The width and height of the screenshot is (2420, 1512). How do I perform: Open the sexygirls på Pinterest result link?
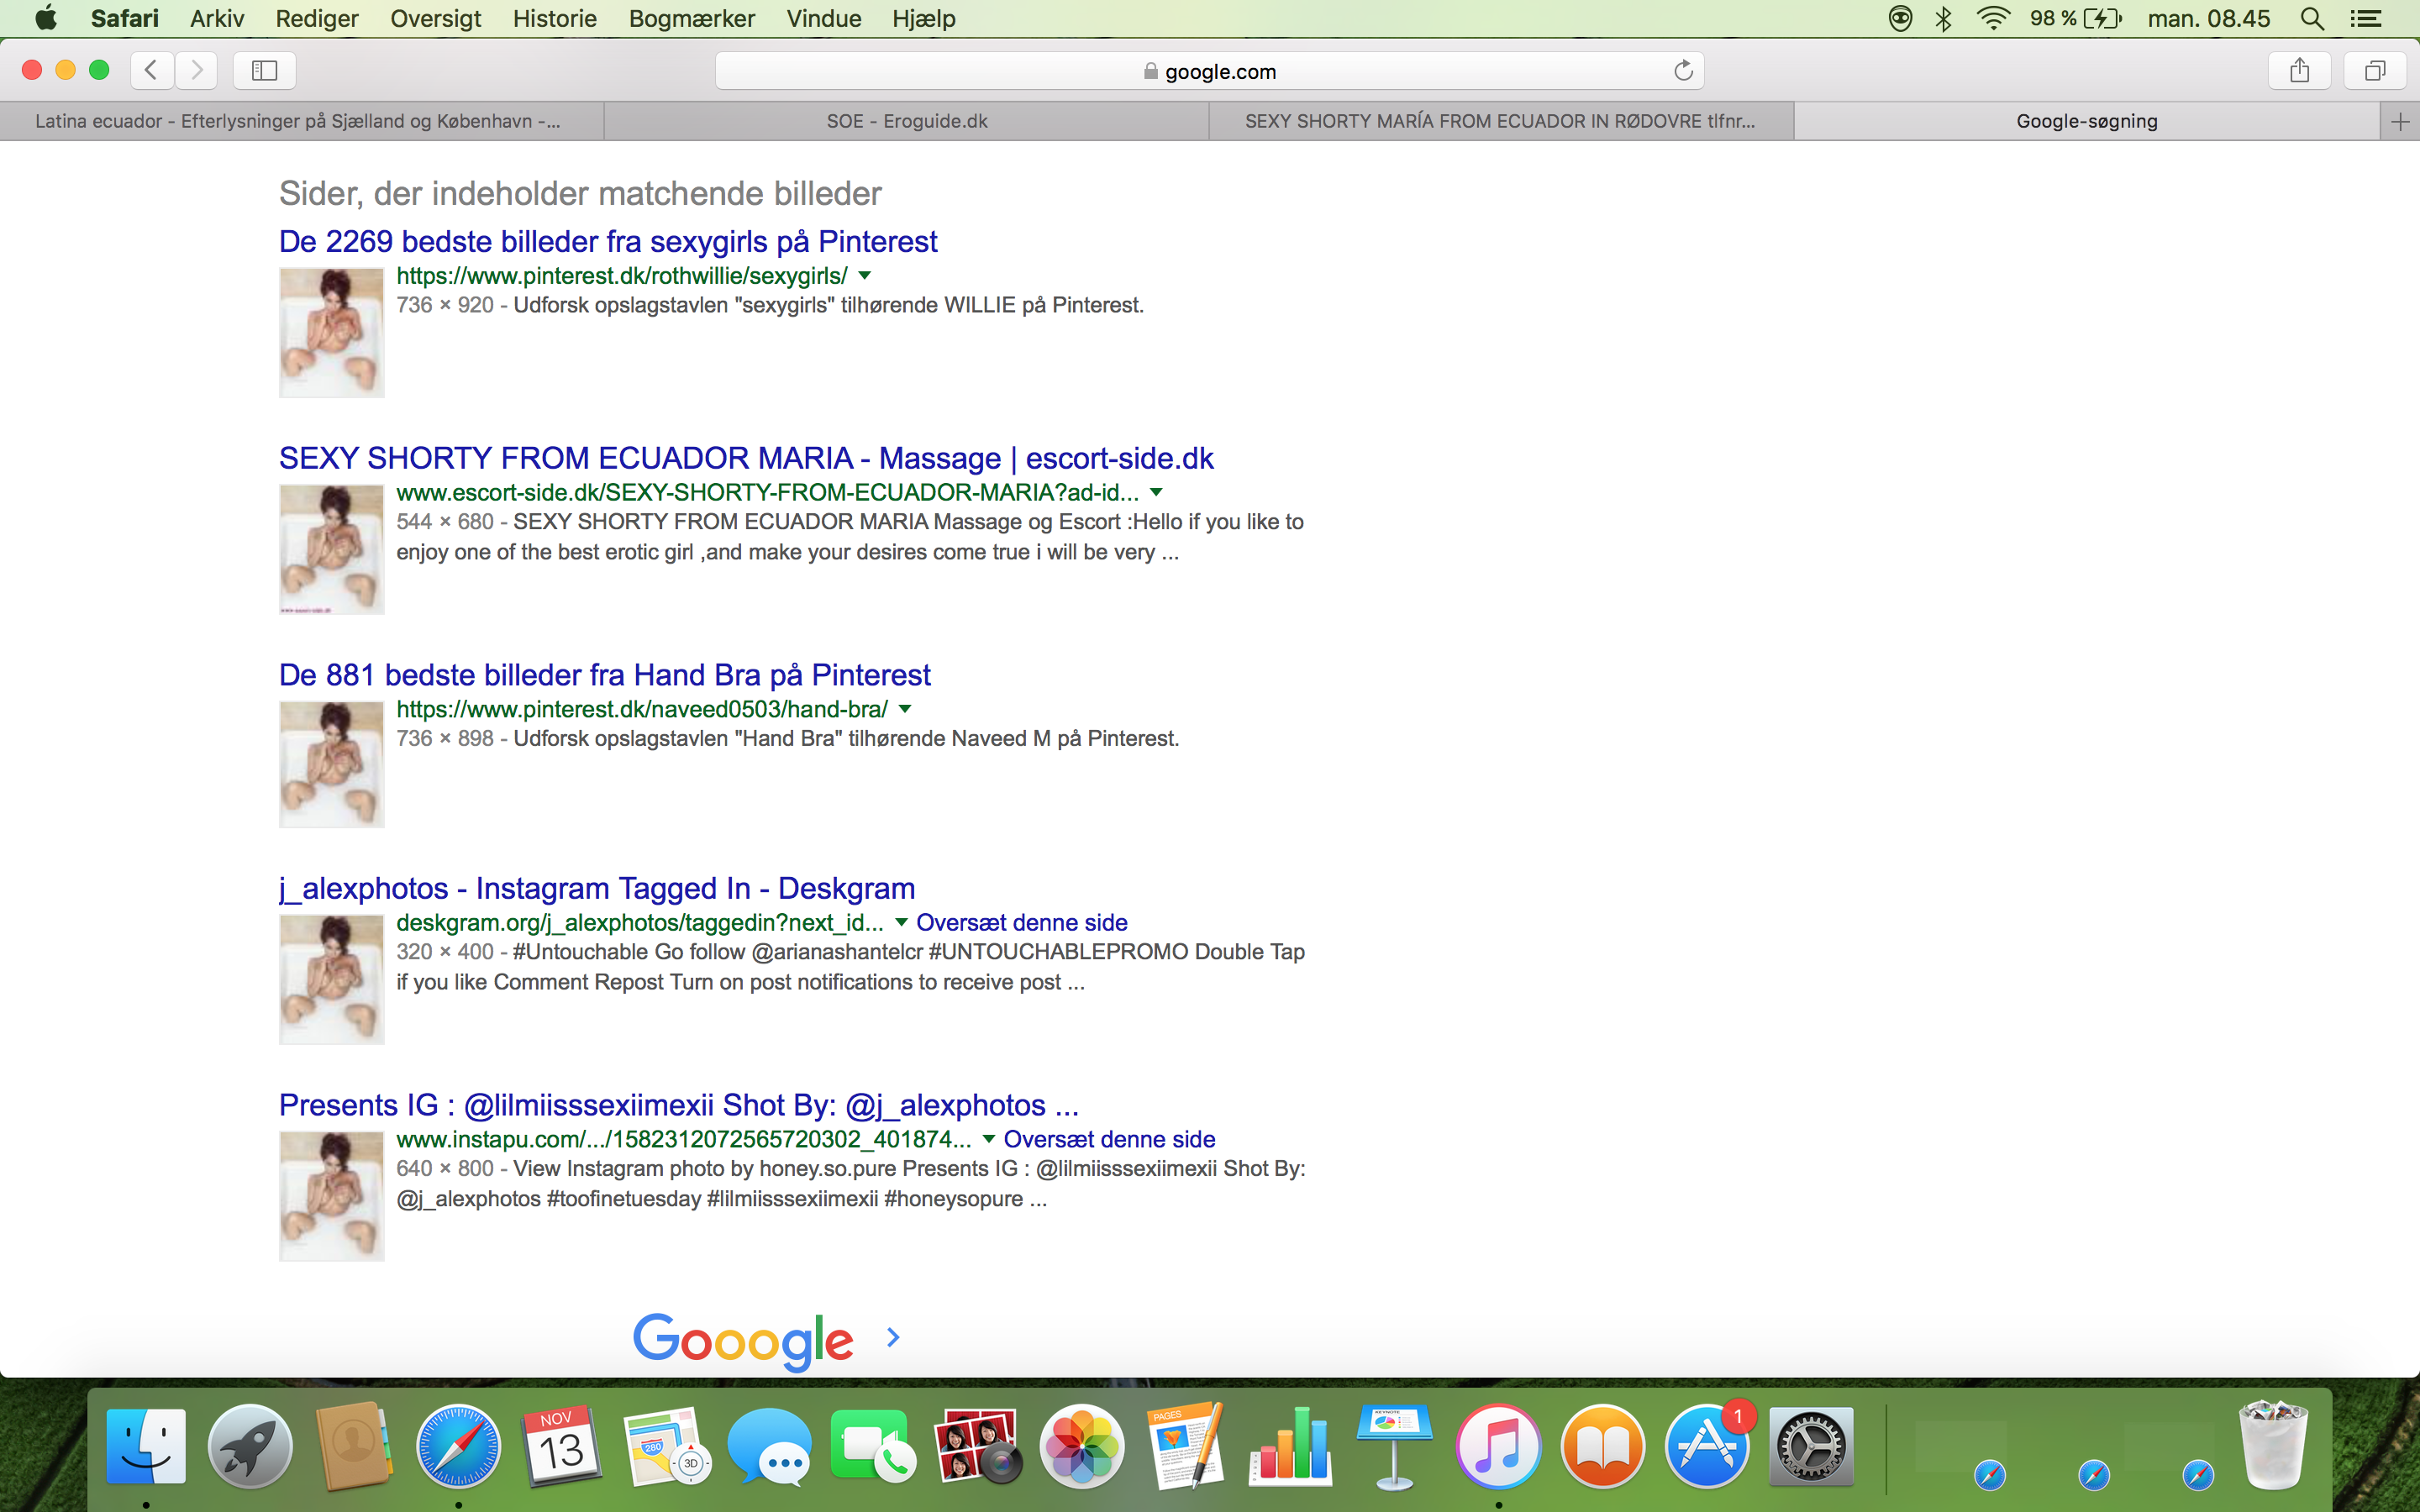[608, 242]
